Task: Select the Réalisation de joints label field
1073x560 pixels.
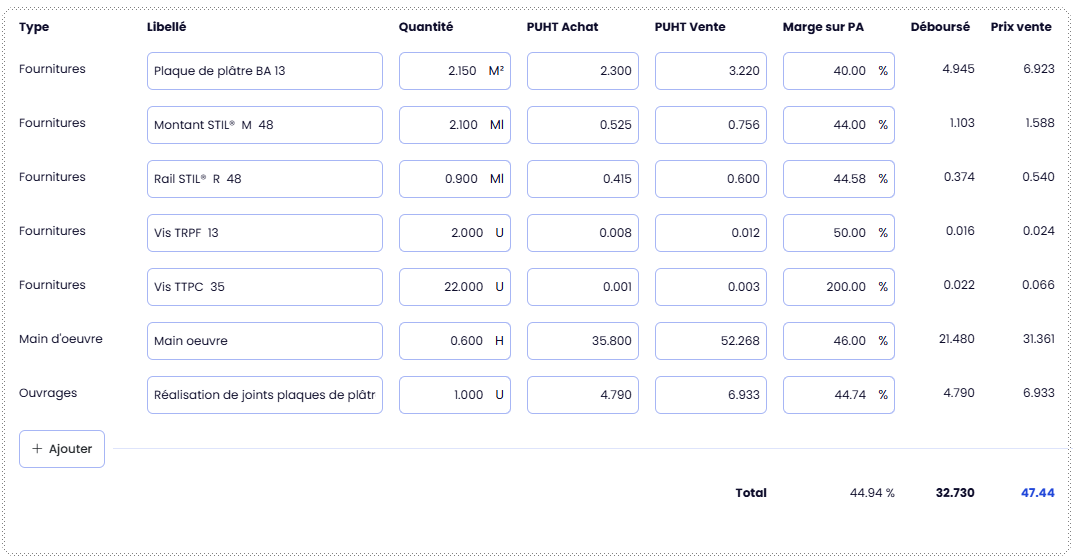Action: click(x=264, y=395)
